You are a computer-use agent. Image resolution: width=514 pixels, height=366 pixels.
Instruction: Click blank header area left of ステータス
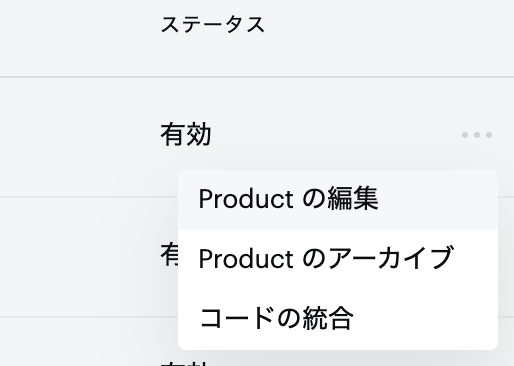coord(80,37)
